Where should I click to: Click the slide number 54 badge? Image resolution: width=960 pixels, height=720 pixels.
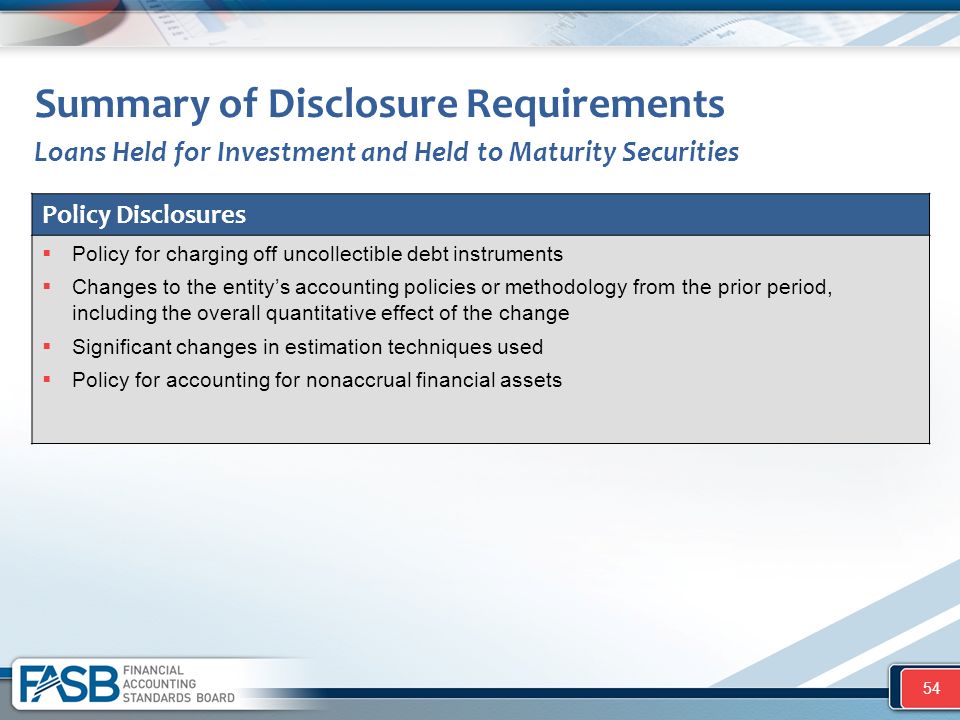pos(931,688)
